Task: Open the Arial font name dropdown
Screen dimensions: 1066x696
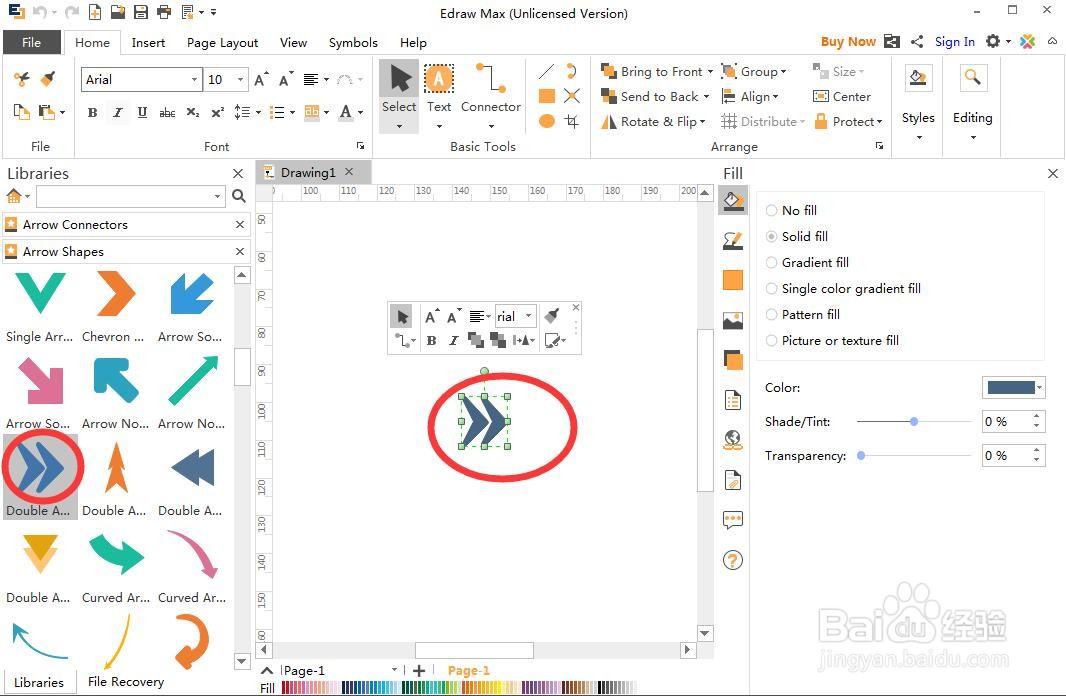Action: pos(194,80)
